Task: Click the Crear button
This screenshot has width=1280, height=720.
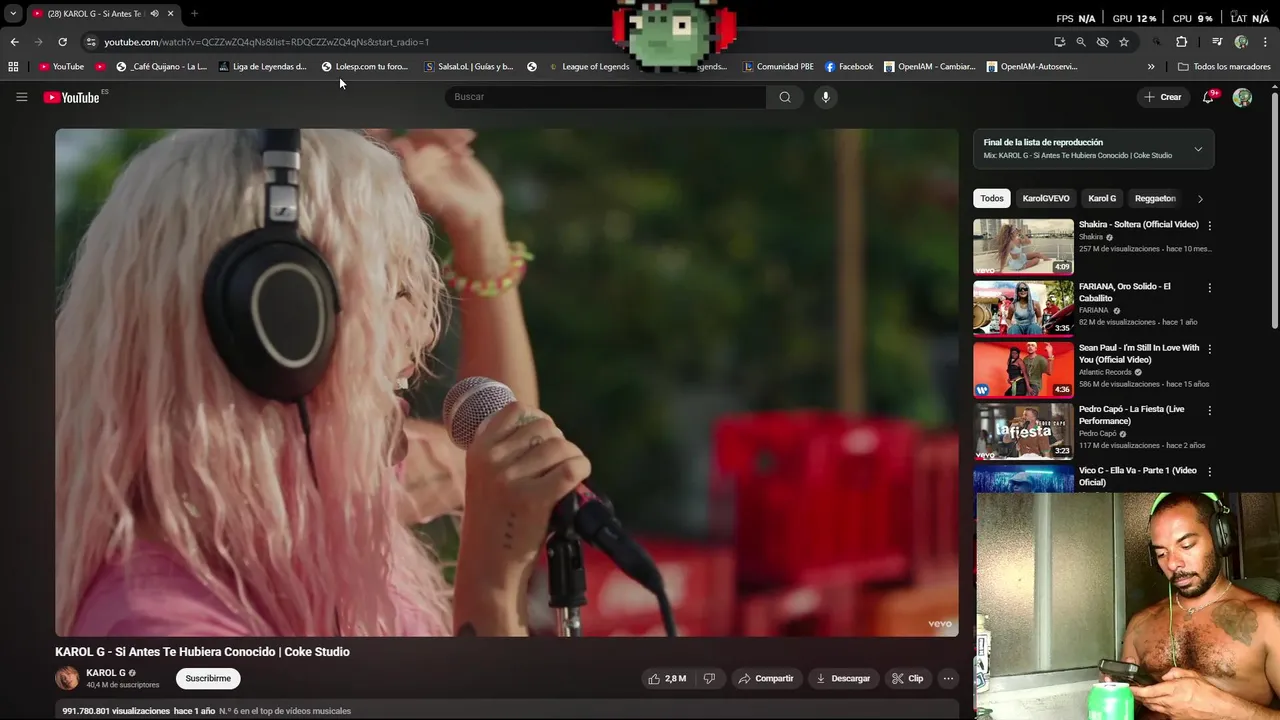Action: [1163, 97]
